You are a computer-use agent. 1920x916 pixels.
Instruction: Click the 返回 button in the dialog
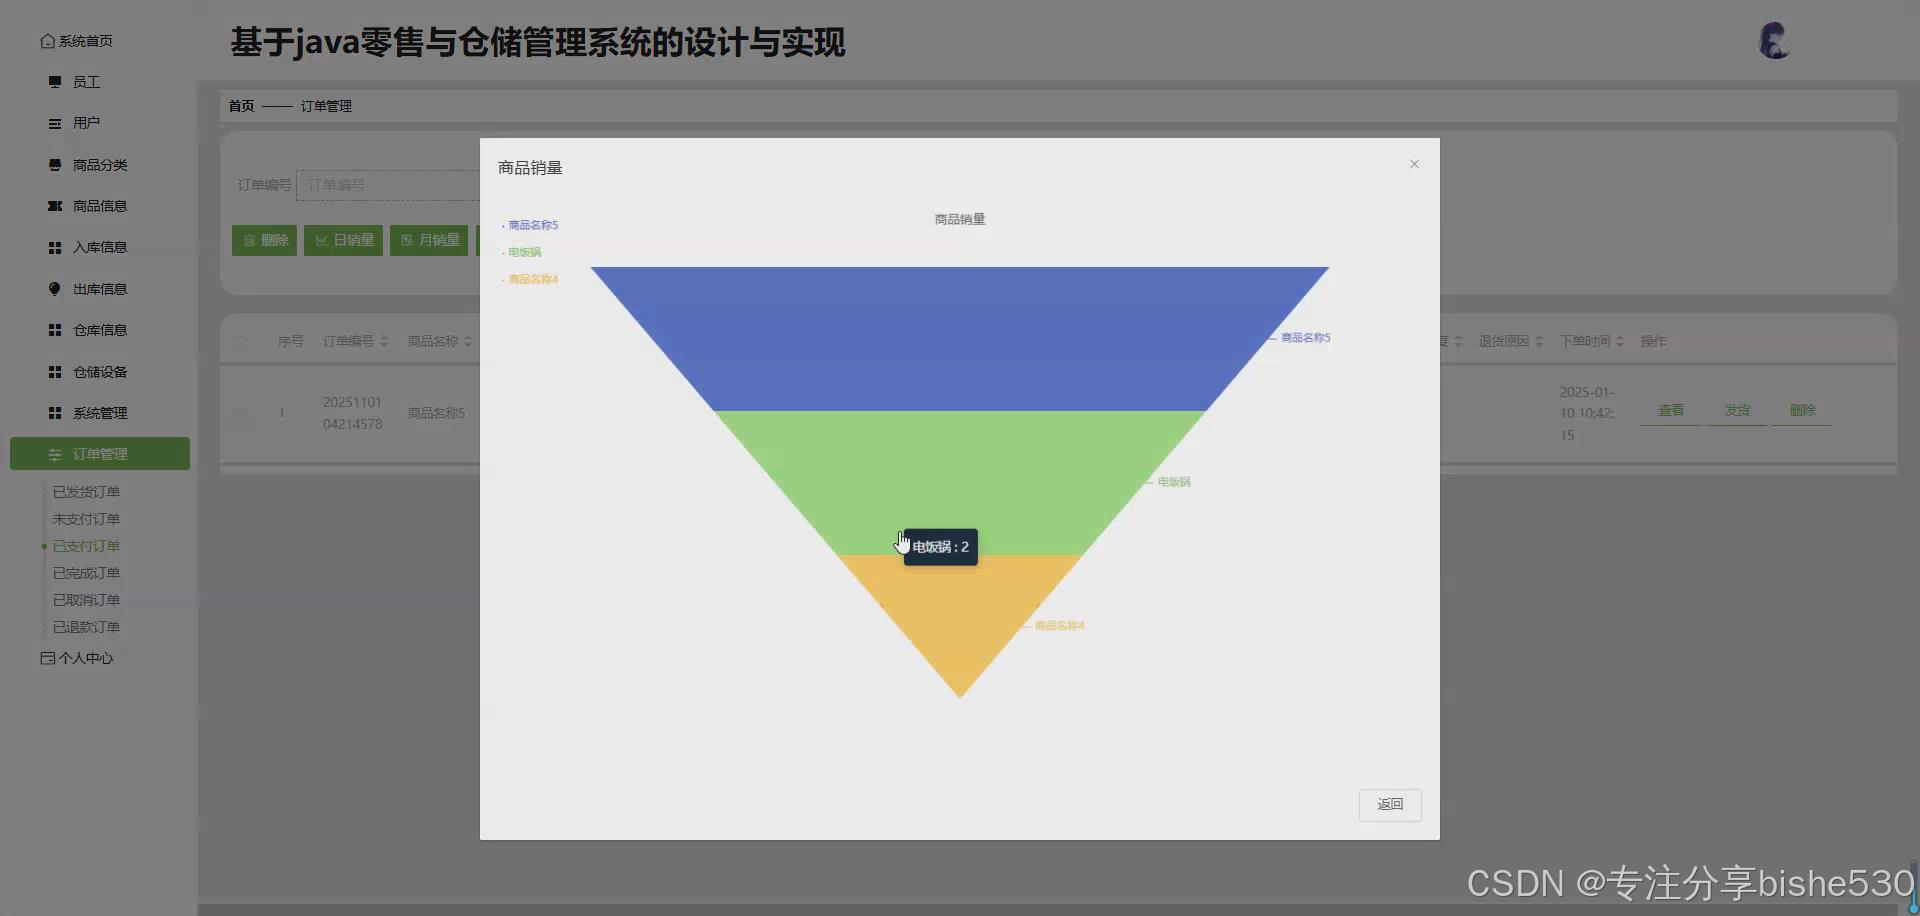coord(1390,804)
